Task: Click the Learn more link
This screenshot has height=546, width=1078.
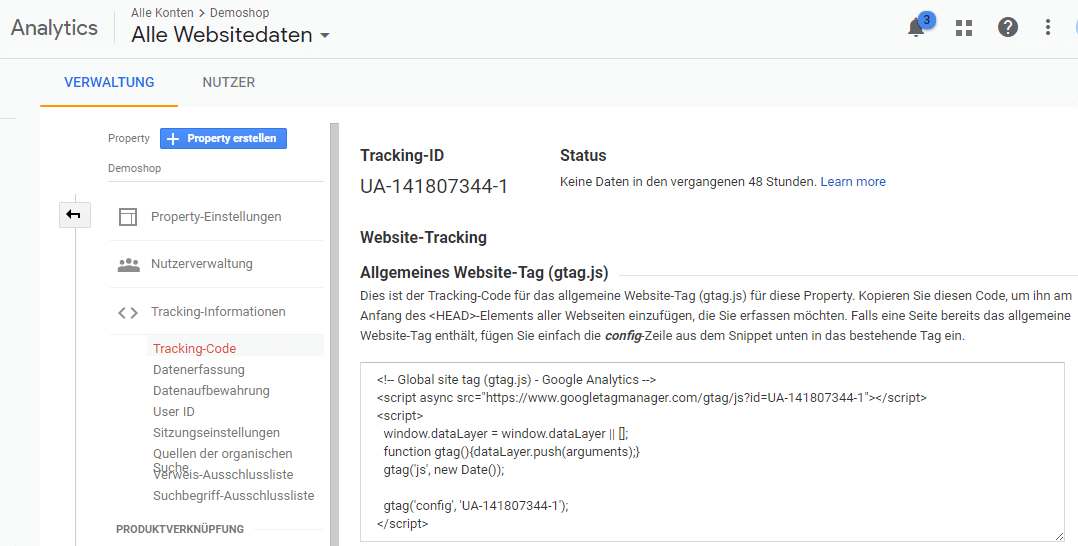Action: (x=852, y=182)
